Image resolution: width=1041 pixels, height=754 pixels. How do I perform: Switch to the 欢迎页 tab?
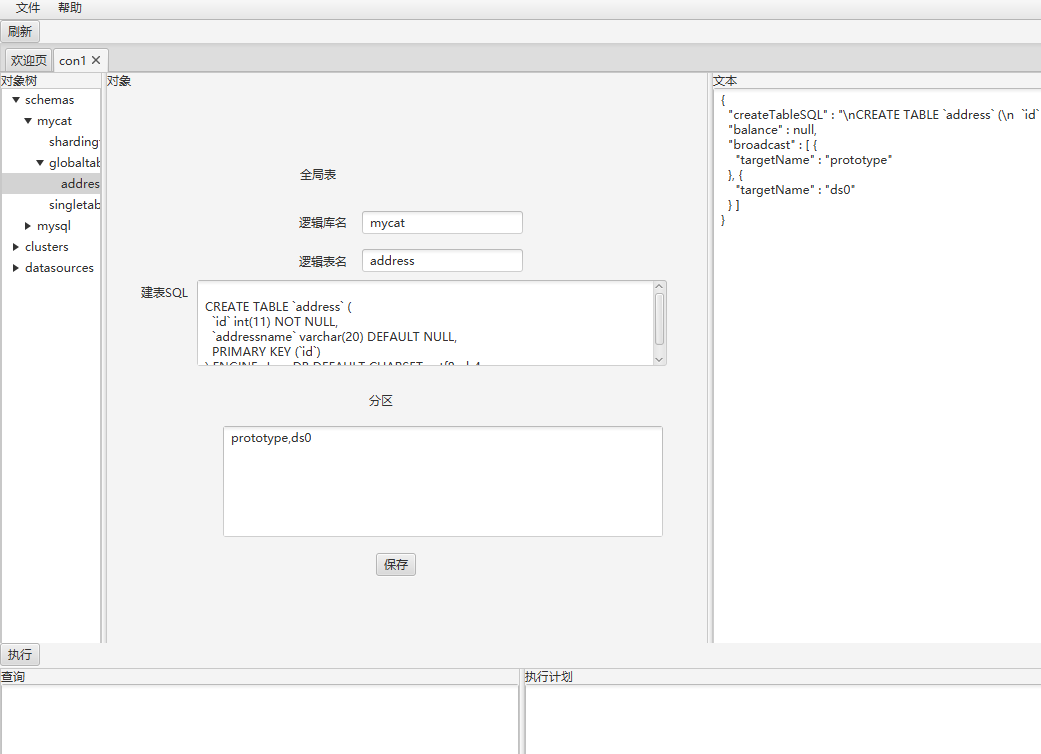point(29,60)
